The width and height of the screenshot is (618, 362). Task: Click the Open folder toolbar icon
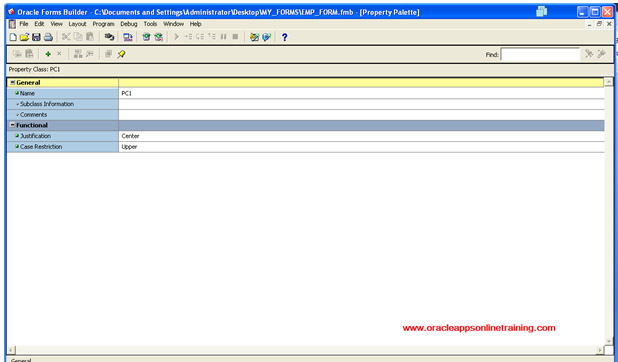coord(24,37)
